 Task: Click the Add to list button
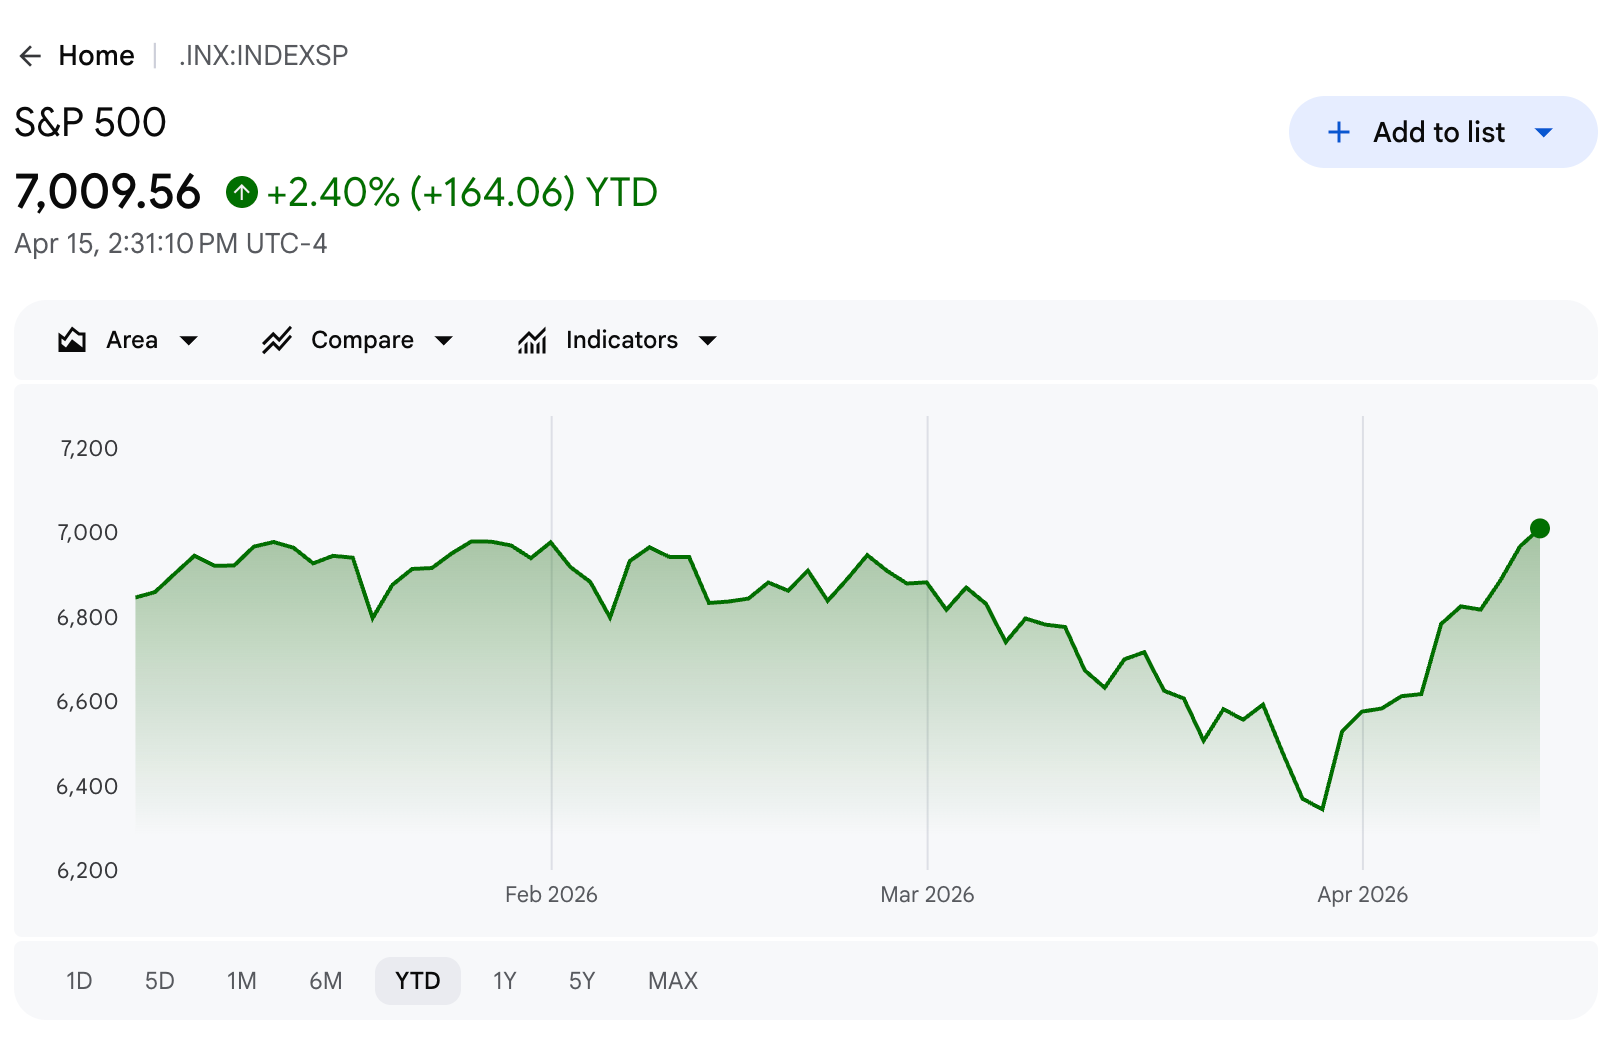pyautogui.click(x=1438, y=132)
